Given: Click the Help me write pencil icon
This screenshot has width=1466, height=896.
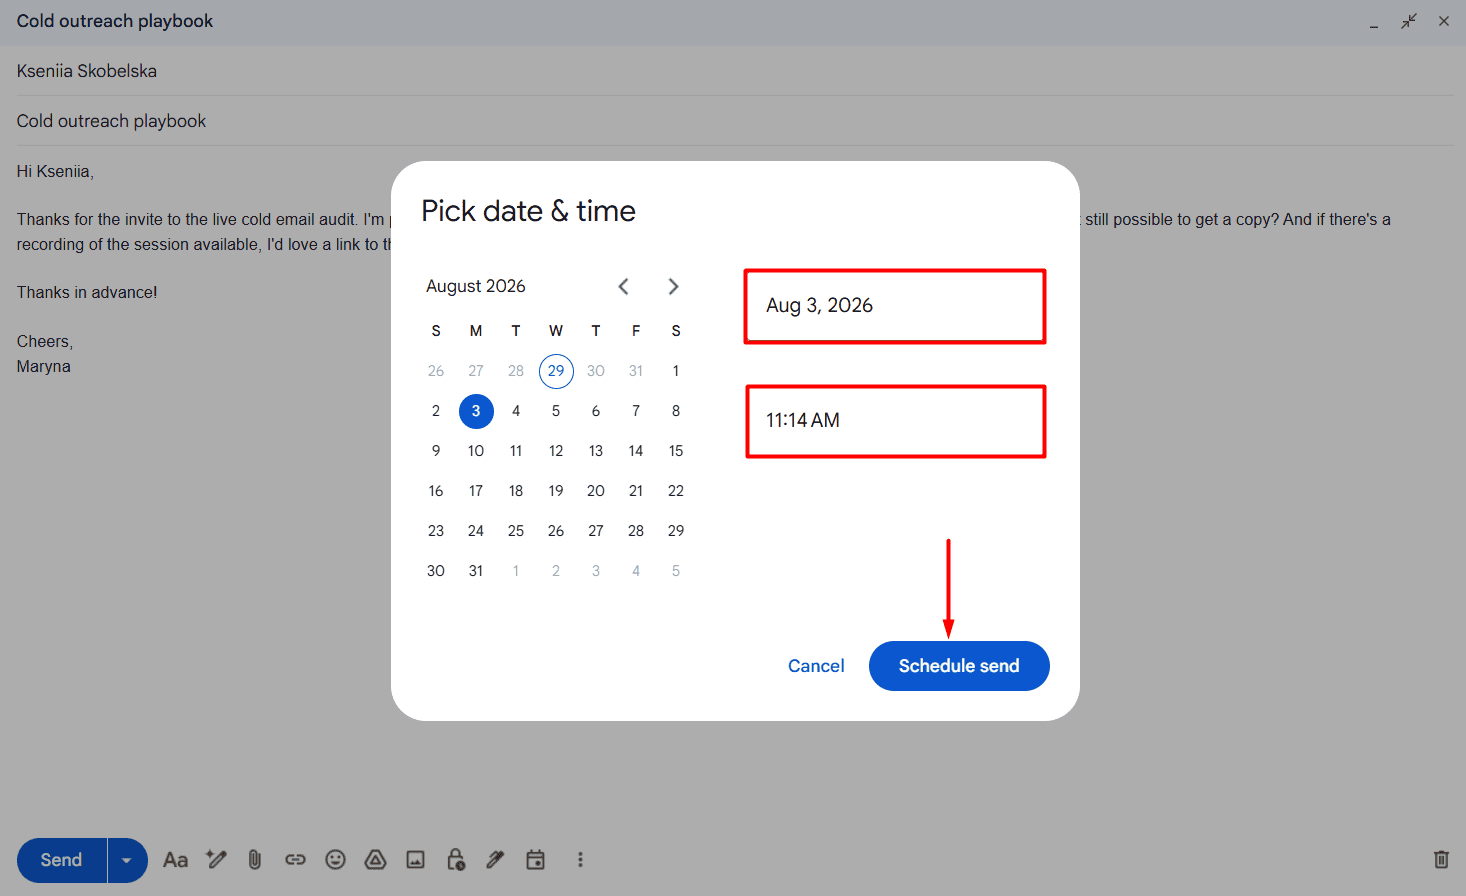Looking at the screenshot, I should tap(216, 859).
